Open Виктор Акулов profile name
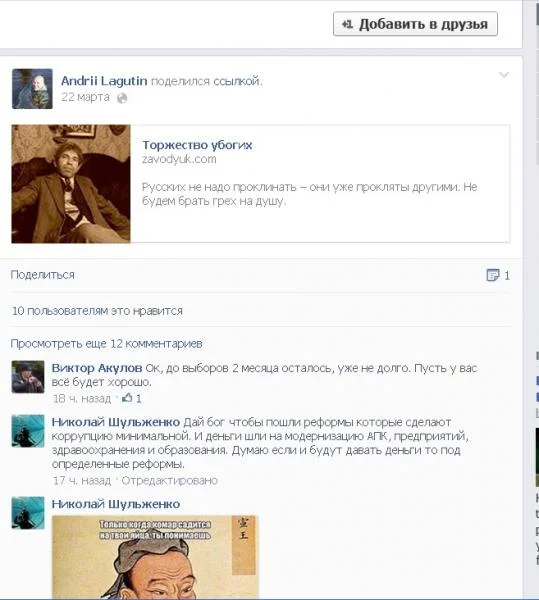The width and height of the screenshot is (539, 600). point(97,368)
